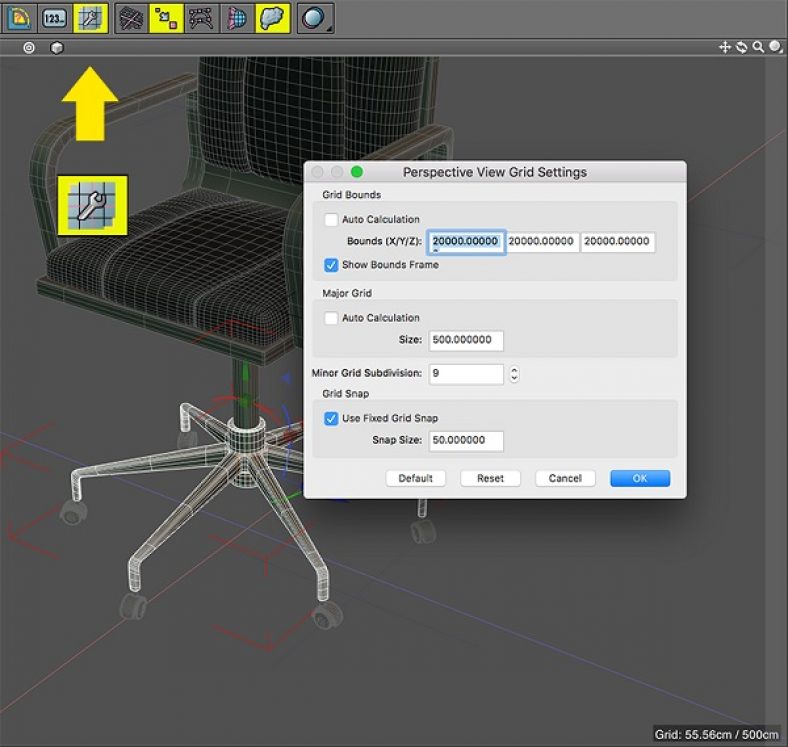
Task: Click the white cube view icon
Action: pyautogui.click(x=57, y=48)
